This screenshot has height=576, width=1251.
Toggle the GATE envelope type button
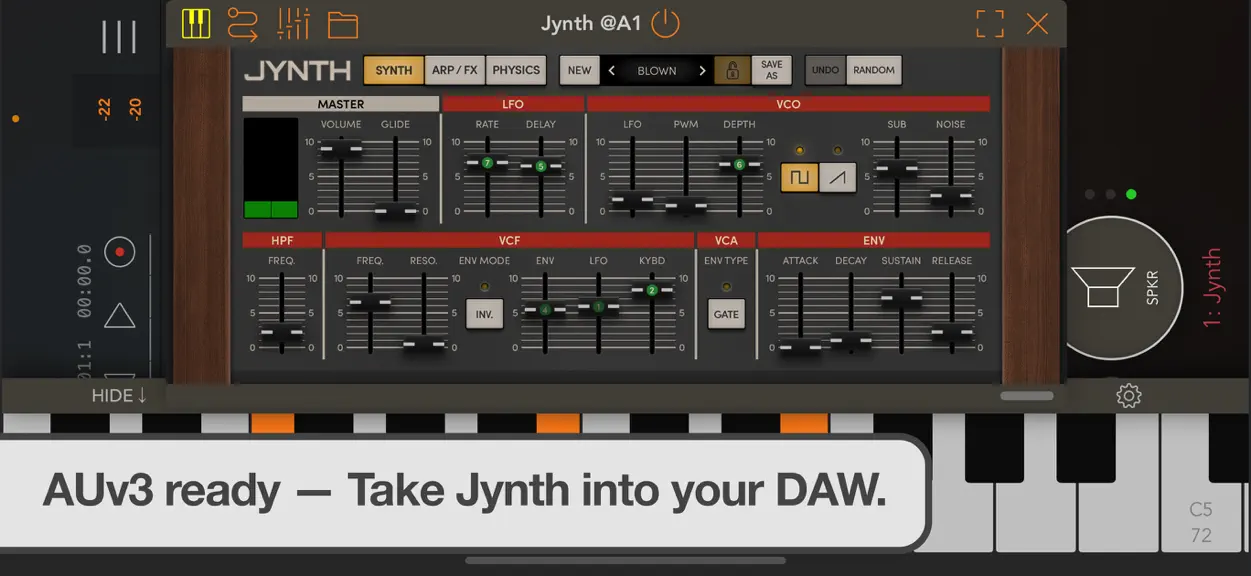pos(726,314)
